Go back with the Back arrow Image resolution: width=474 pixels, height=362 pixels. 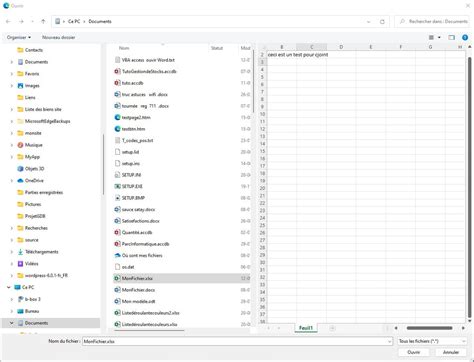coord(8,21)
